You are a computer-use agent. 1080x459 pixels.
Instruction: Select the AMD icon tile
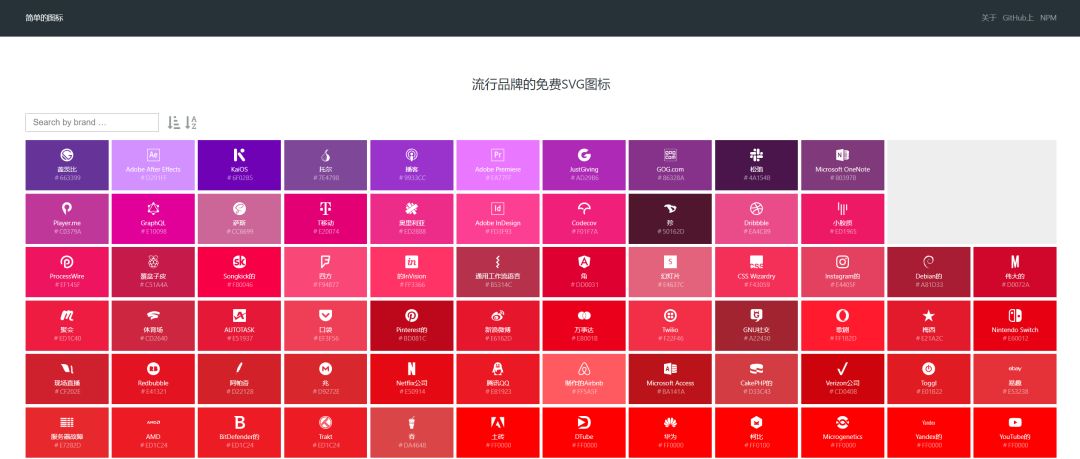coord(153,432)
